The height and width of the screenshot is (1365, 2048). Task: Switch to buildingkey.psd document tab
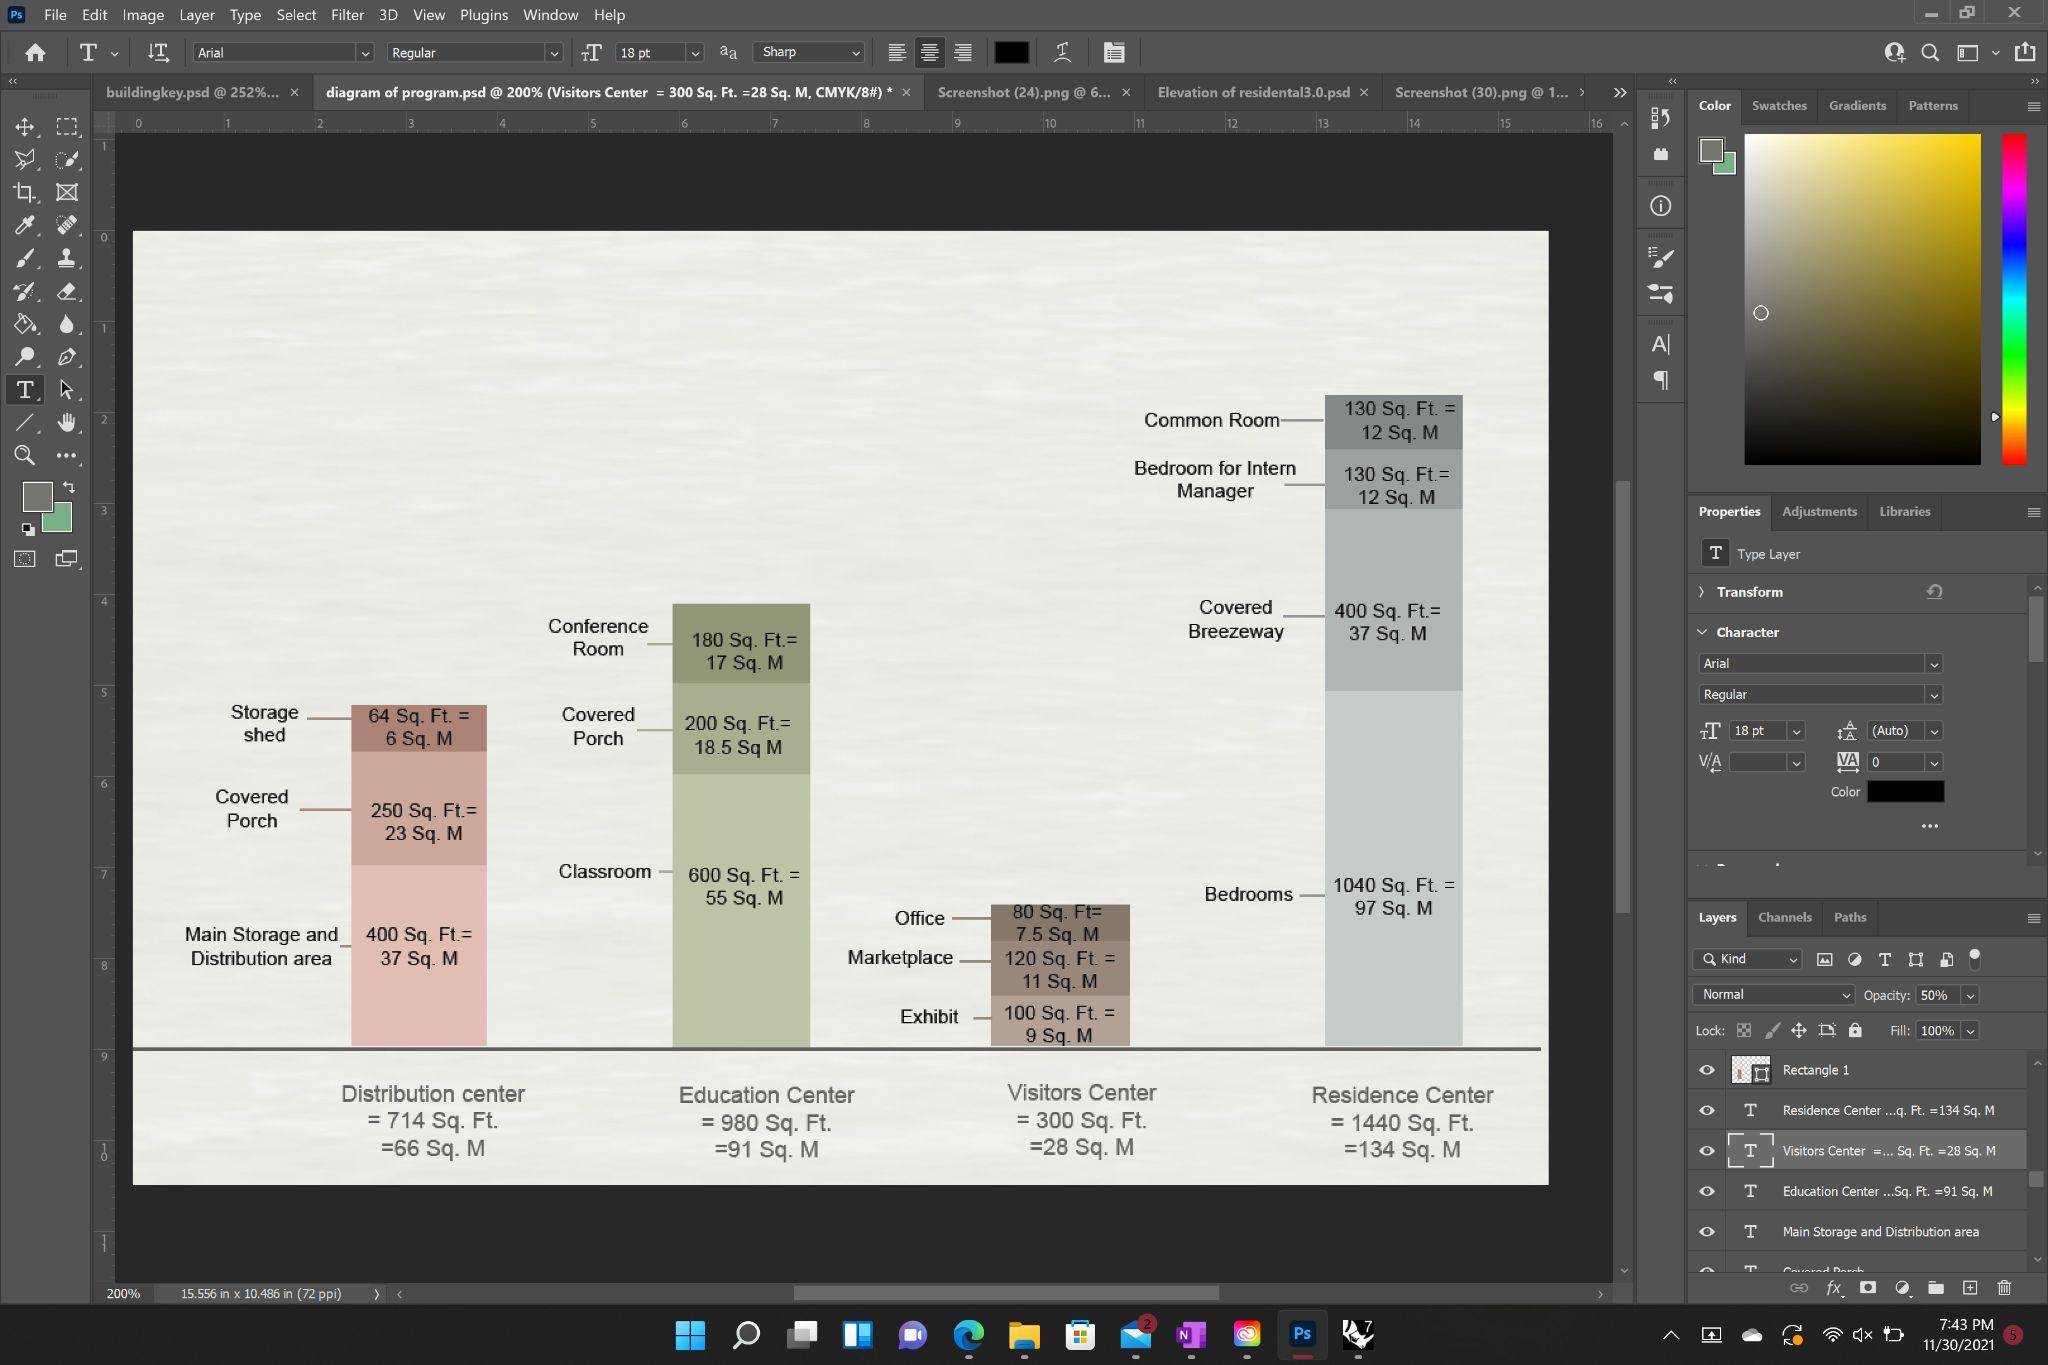[x=192, y=92]
